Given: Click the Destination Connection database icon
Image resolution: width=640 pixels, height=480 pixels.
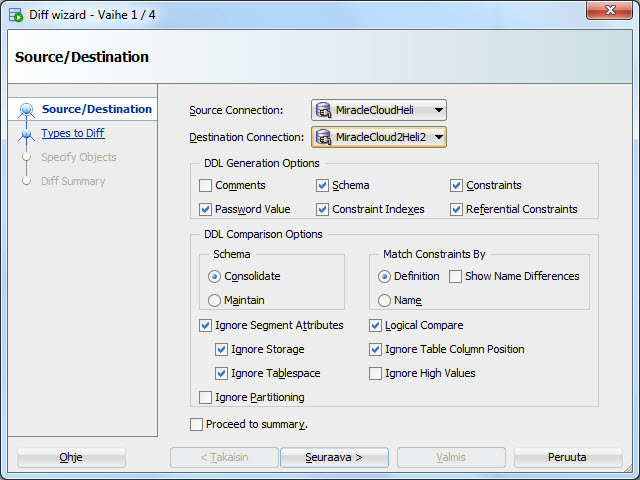Looking at the screenshot, I should pos(323,137).
